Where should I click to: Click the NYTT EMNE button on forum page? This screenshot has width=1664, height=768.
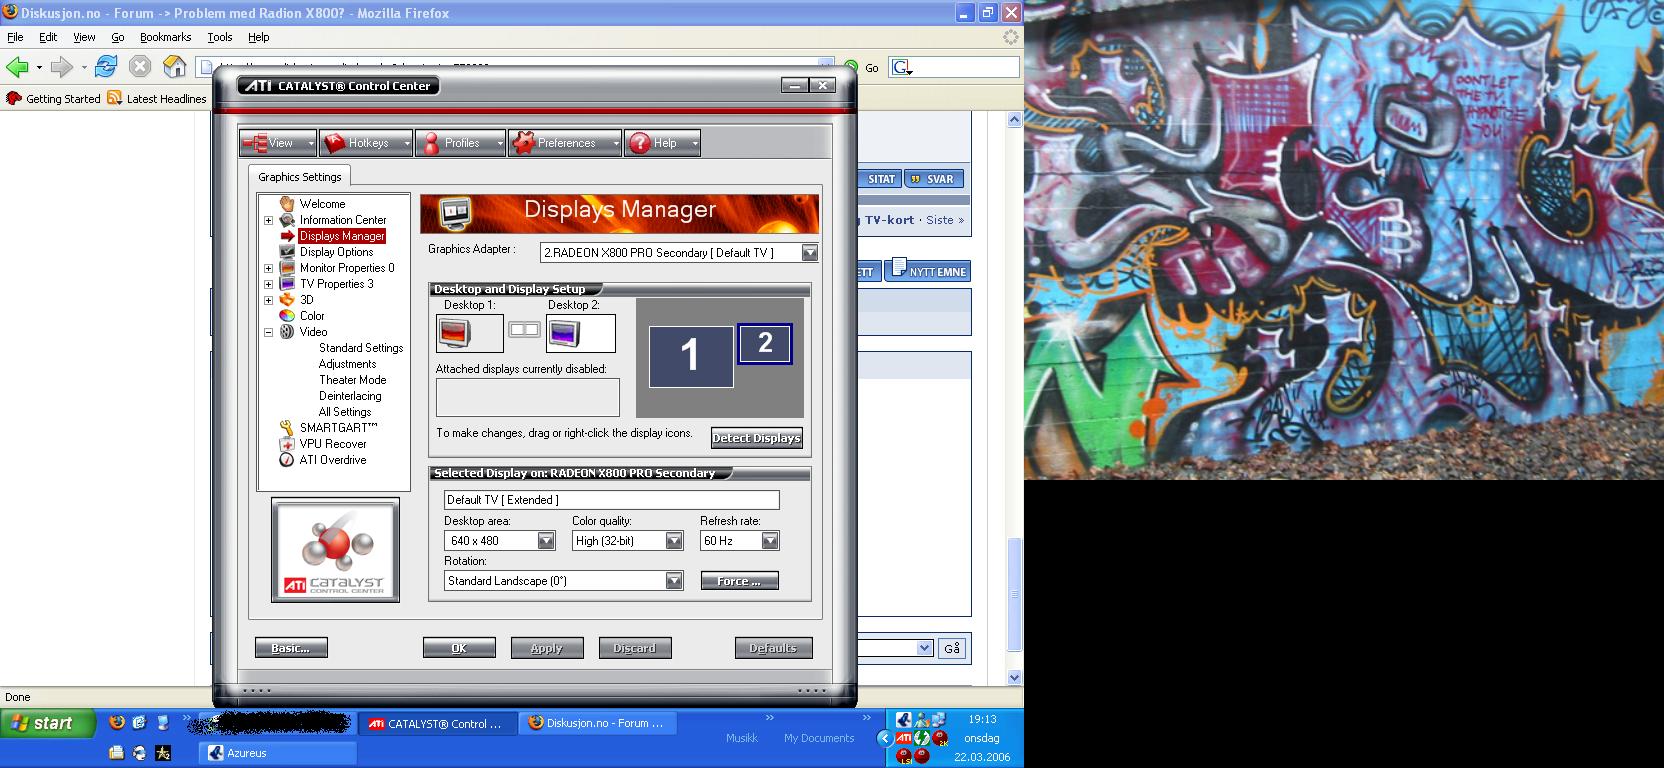928,270
